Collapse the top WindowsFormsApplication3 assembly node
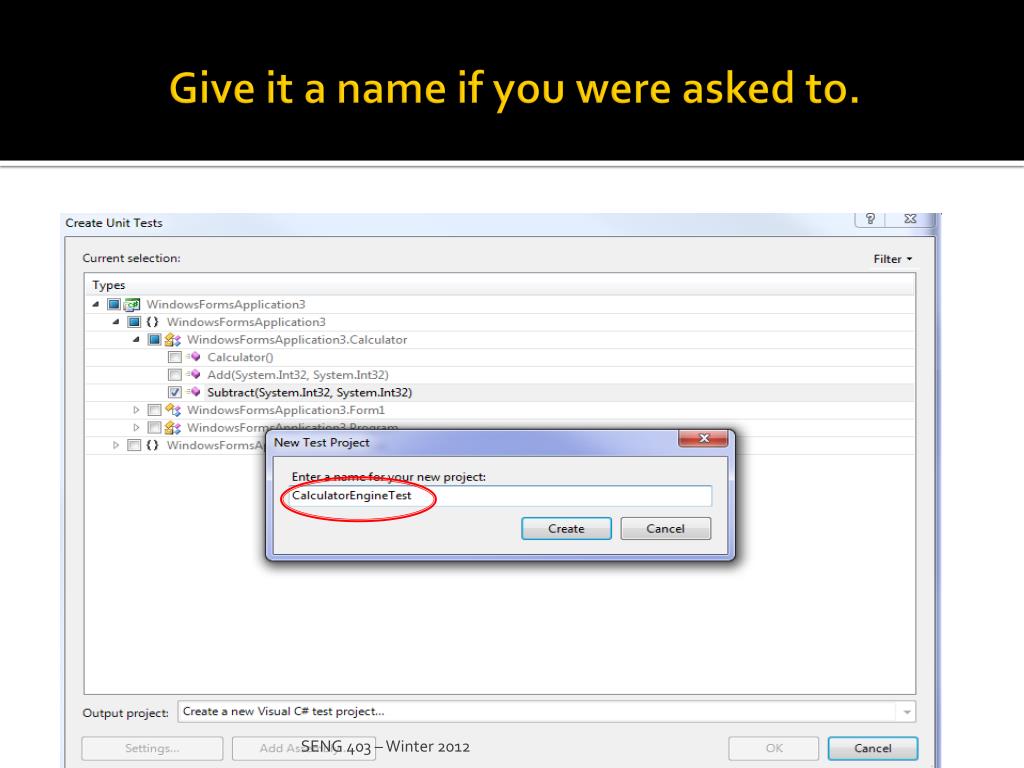The height and width of the screenshot is (768, 1024). pos(96,304)
